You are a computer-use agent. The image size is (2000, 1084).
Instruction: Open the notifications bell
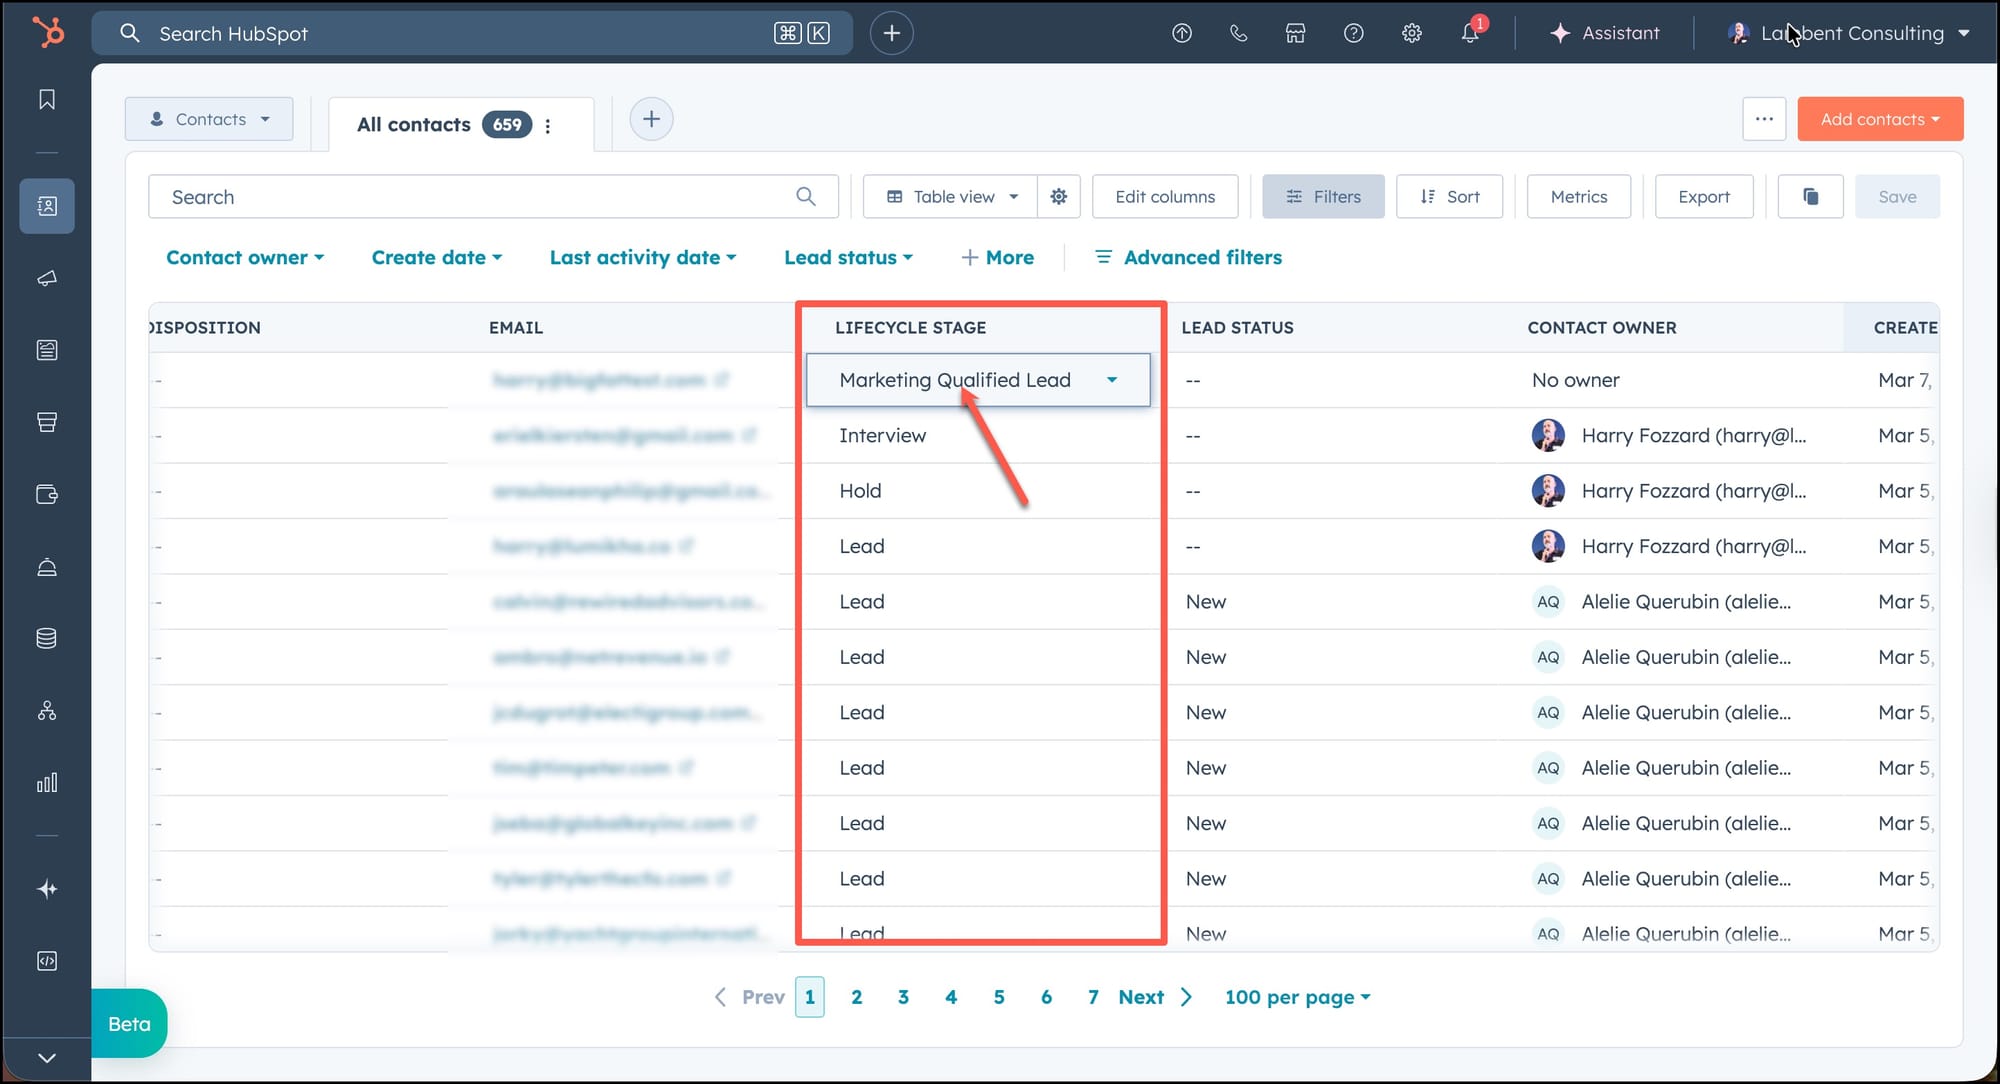[x=1469, y=33]
